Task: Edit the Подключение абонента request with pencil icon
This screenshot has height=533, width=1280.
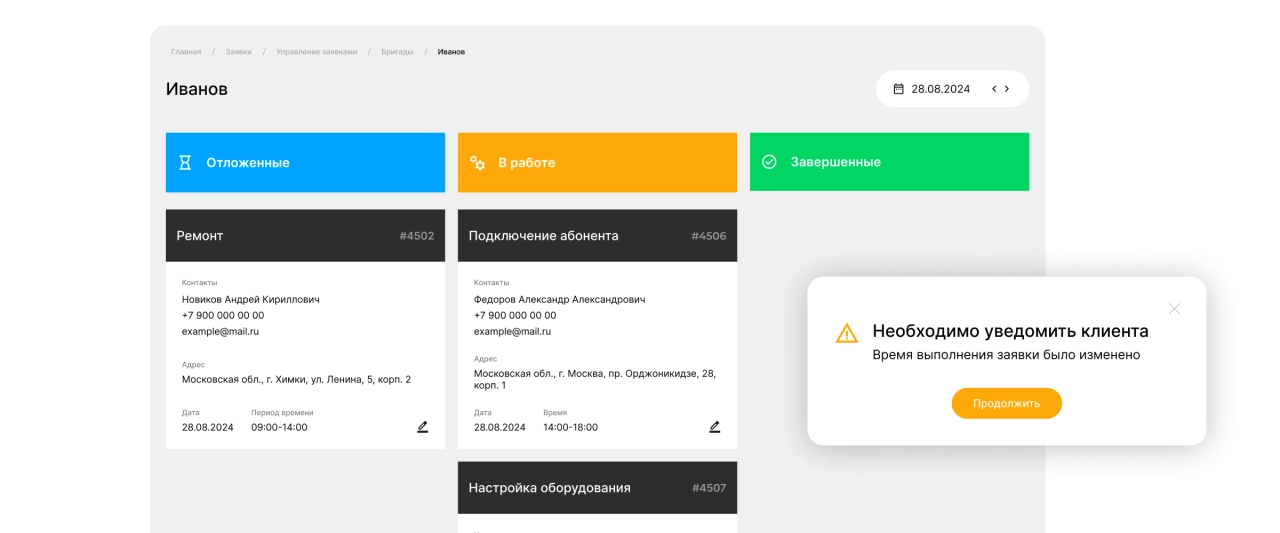Action: tap(715, 427)
